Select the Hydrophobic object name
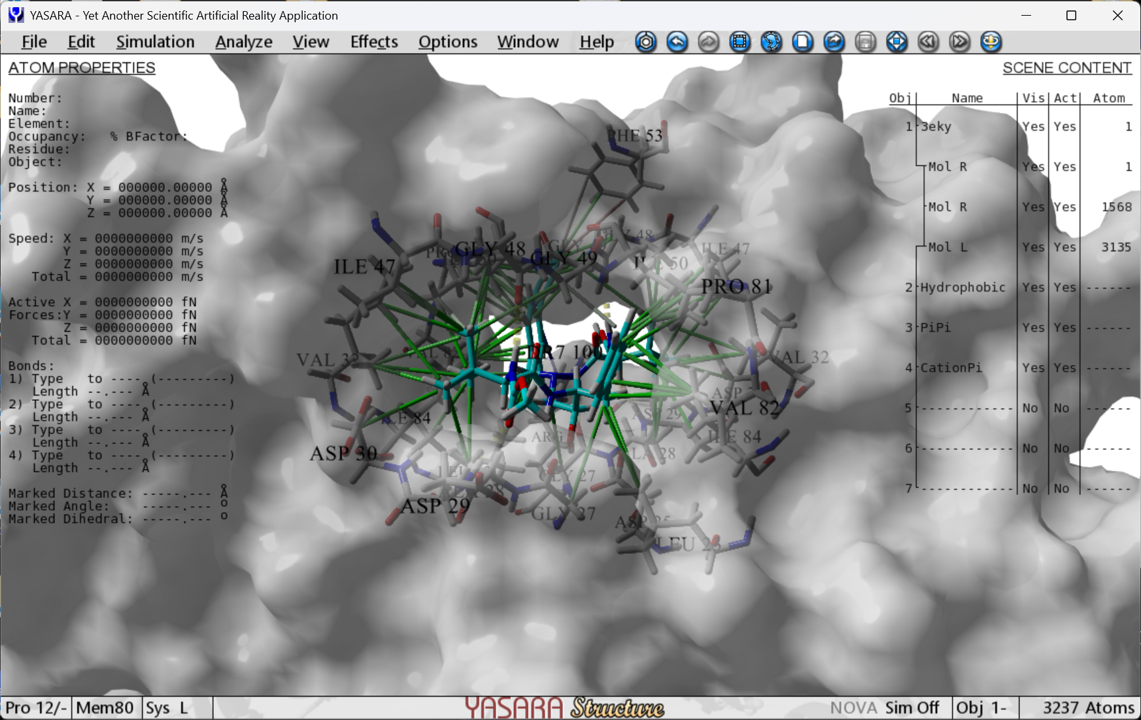Viewport: 1141px width, 720px height. coord(963,288)
